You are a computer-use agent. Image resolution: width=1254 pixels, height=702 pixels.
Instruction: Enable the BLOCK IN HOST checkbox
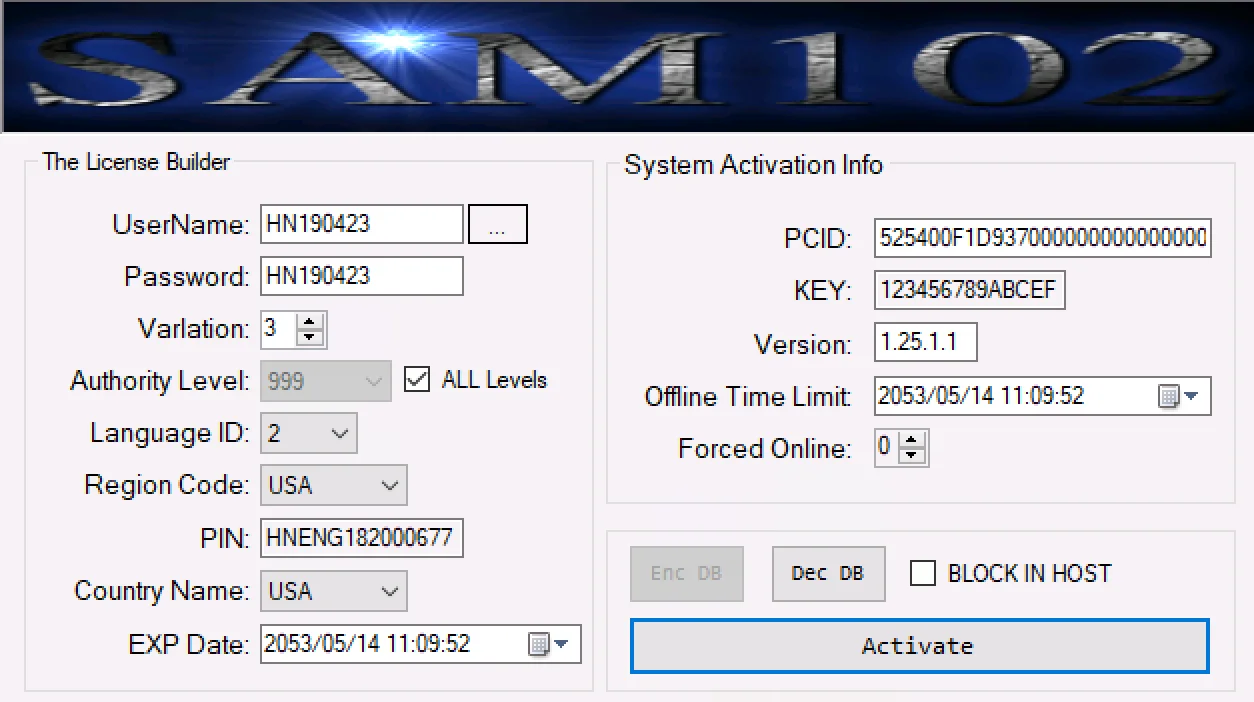[923, 573]
